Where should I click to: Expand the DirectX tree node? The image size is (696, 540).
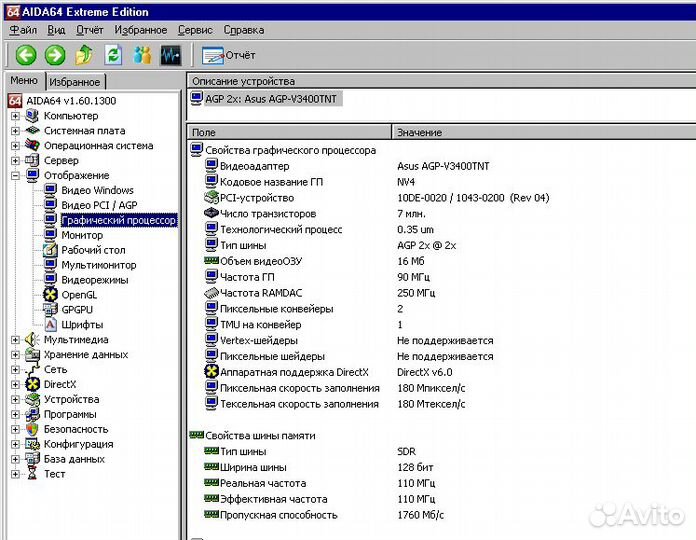(x=15, y=385)
